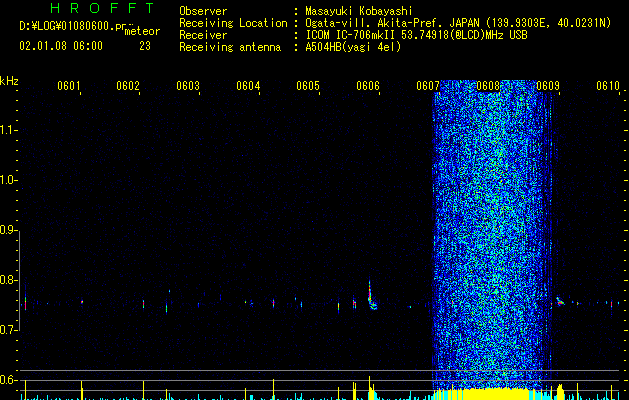Select the A504HB(yagi 4el) antenna text
Image resolution: width=629 pixels, height=400 pixels.
(x=353, y=47)
